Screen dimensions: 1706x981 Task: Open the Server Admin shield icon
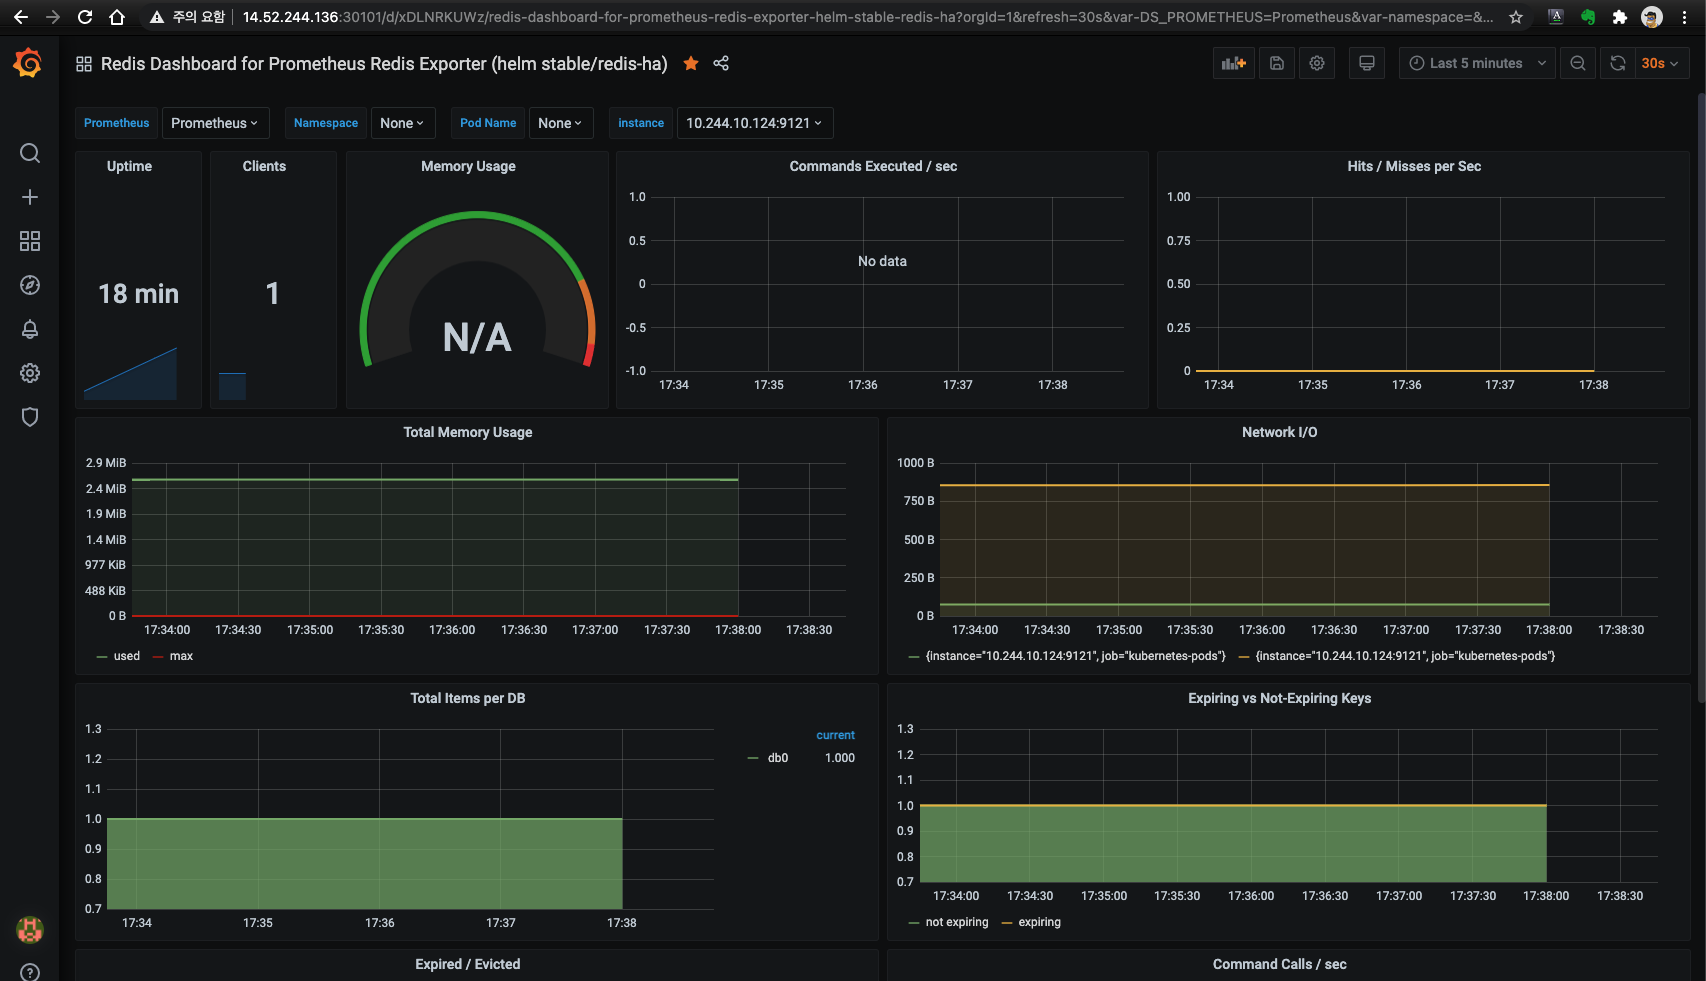pyautogui.click(x=30, y=417)
